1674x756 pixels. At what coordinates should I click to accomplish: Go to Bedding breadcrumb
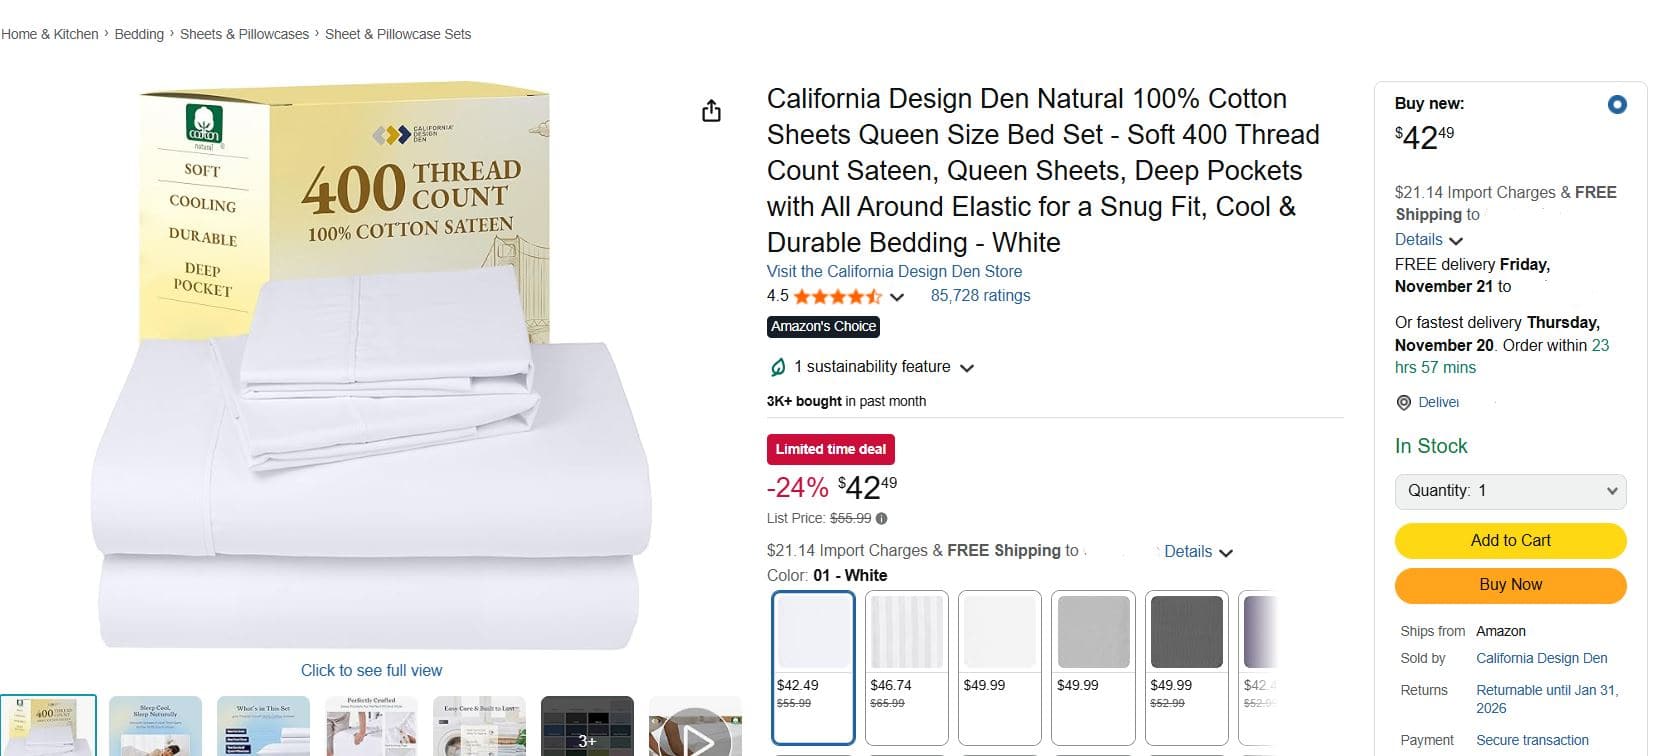pos(139,34)
